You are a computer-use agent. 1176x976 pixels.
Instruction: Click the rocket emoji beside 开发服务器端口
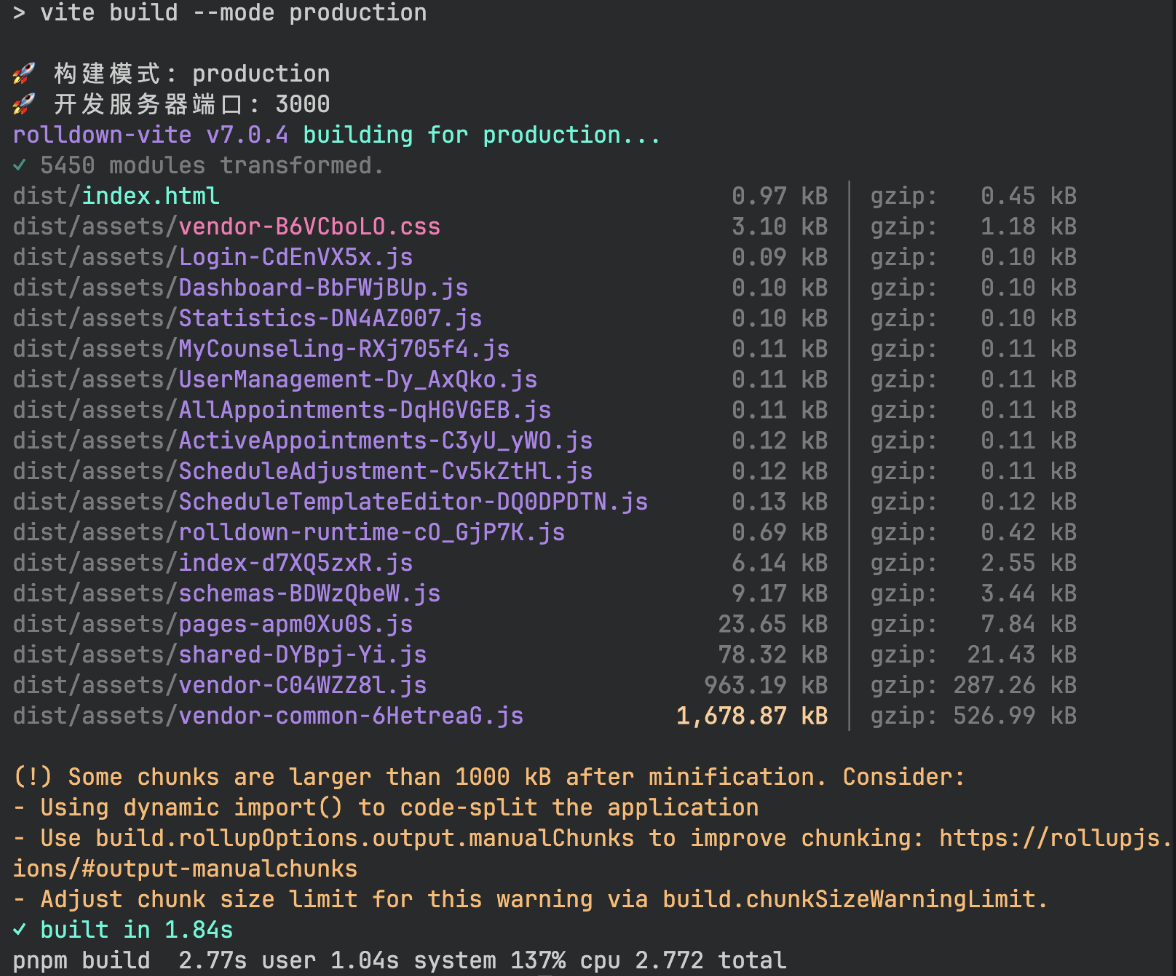coord(24,105)
